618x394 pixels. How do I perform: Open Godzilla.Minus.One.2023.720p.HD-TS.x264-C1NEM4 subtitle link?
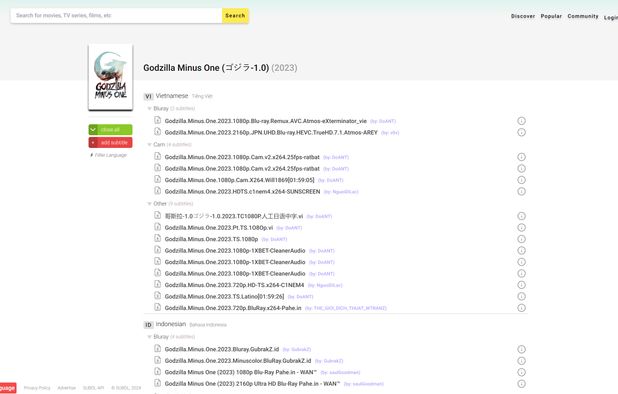pyautogui.click(x=235, y=285)
